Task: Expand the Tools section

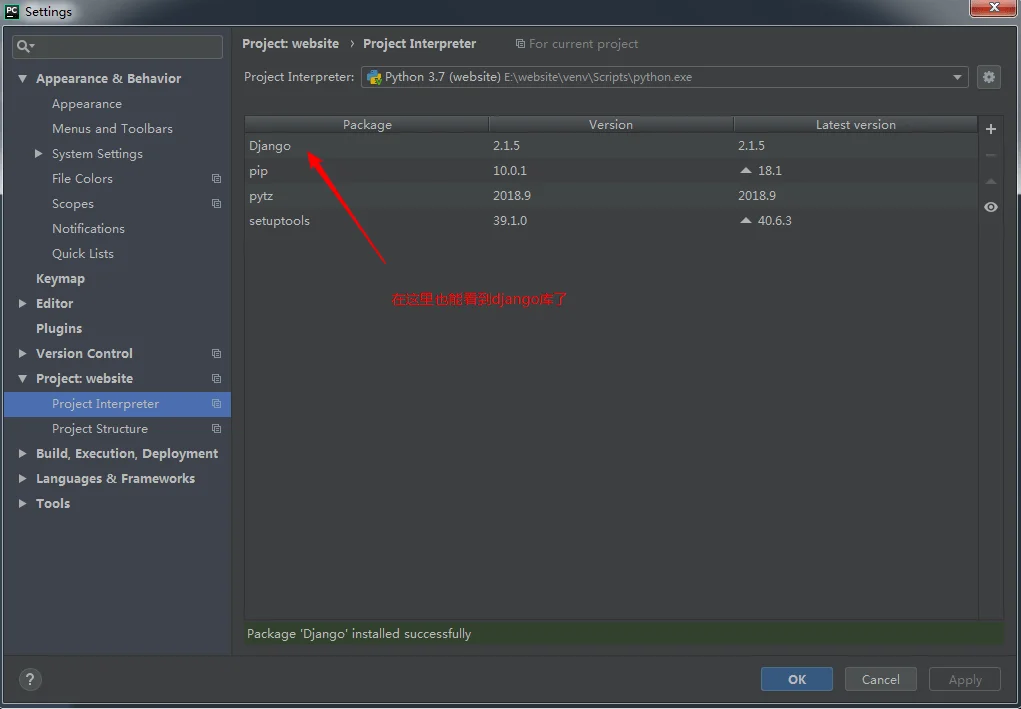Action: point(22,503)
